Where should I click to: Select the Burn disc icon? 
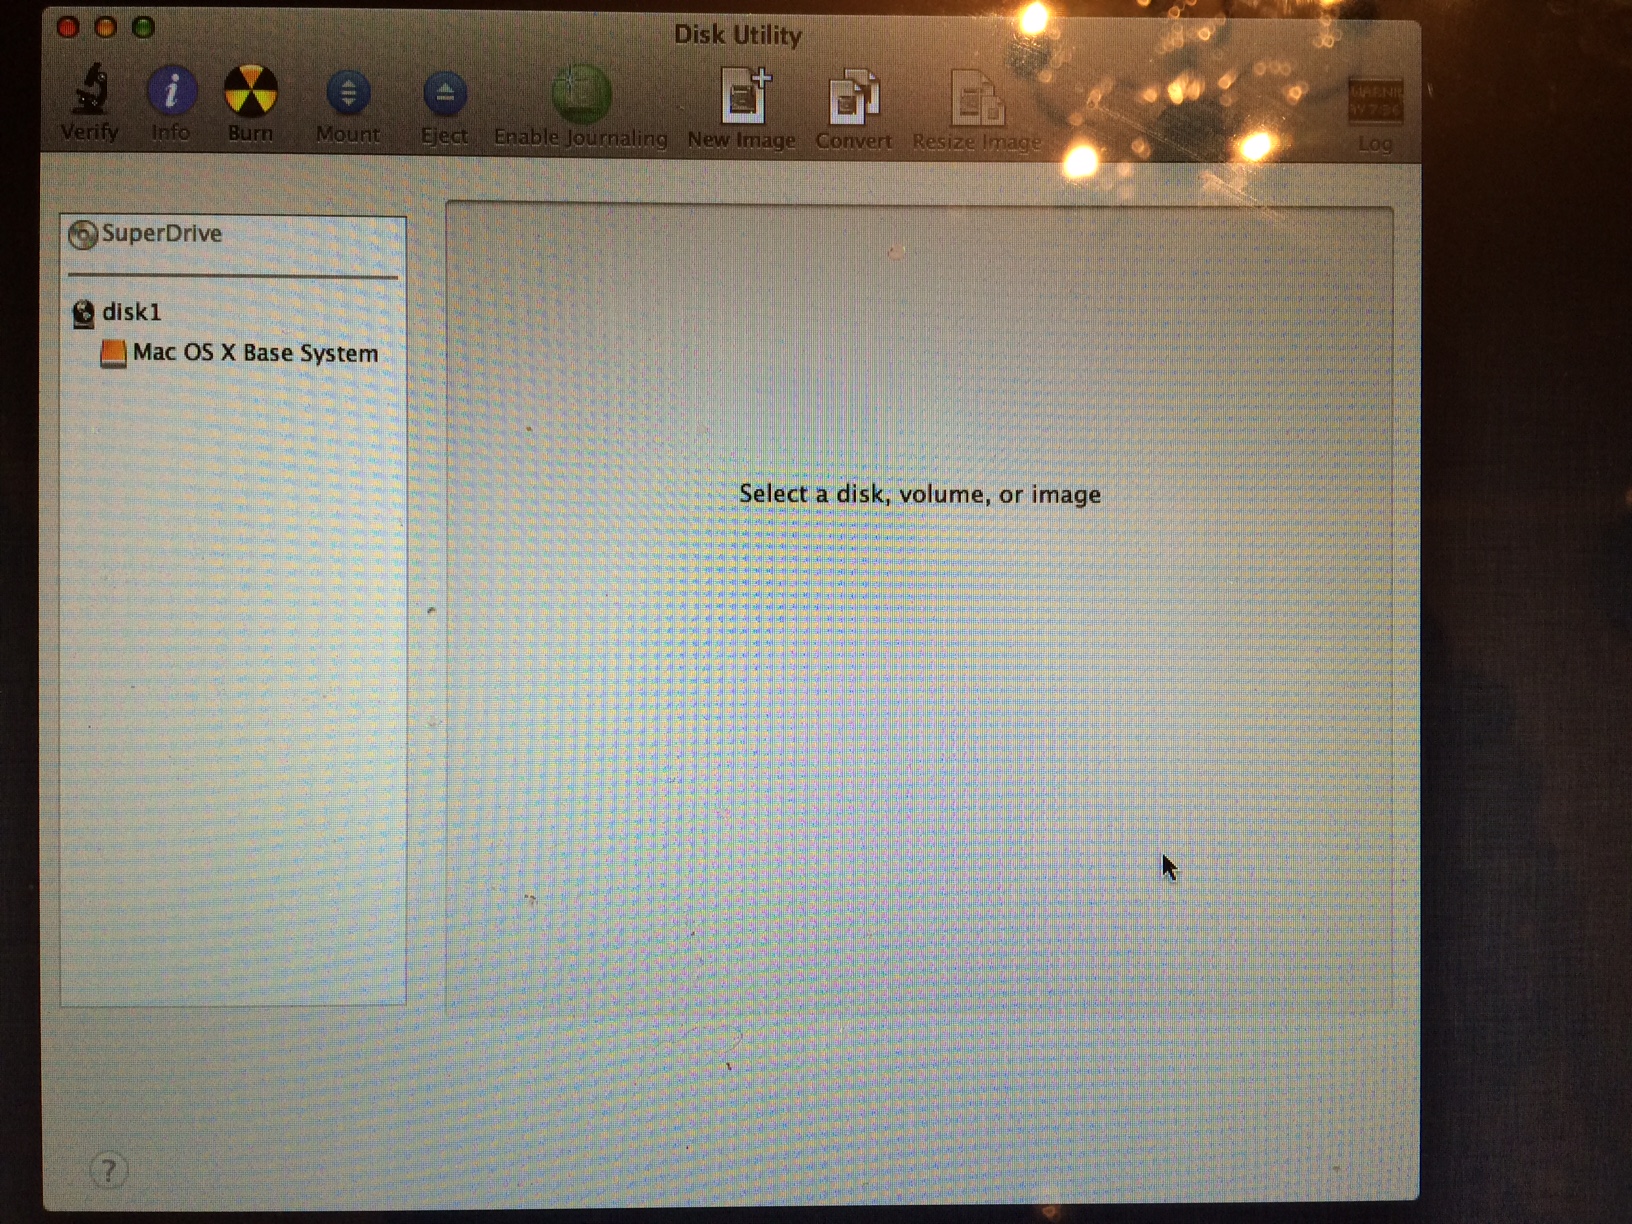pos(250,91)
